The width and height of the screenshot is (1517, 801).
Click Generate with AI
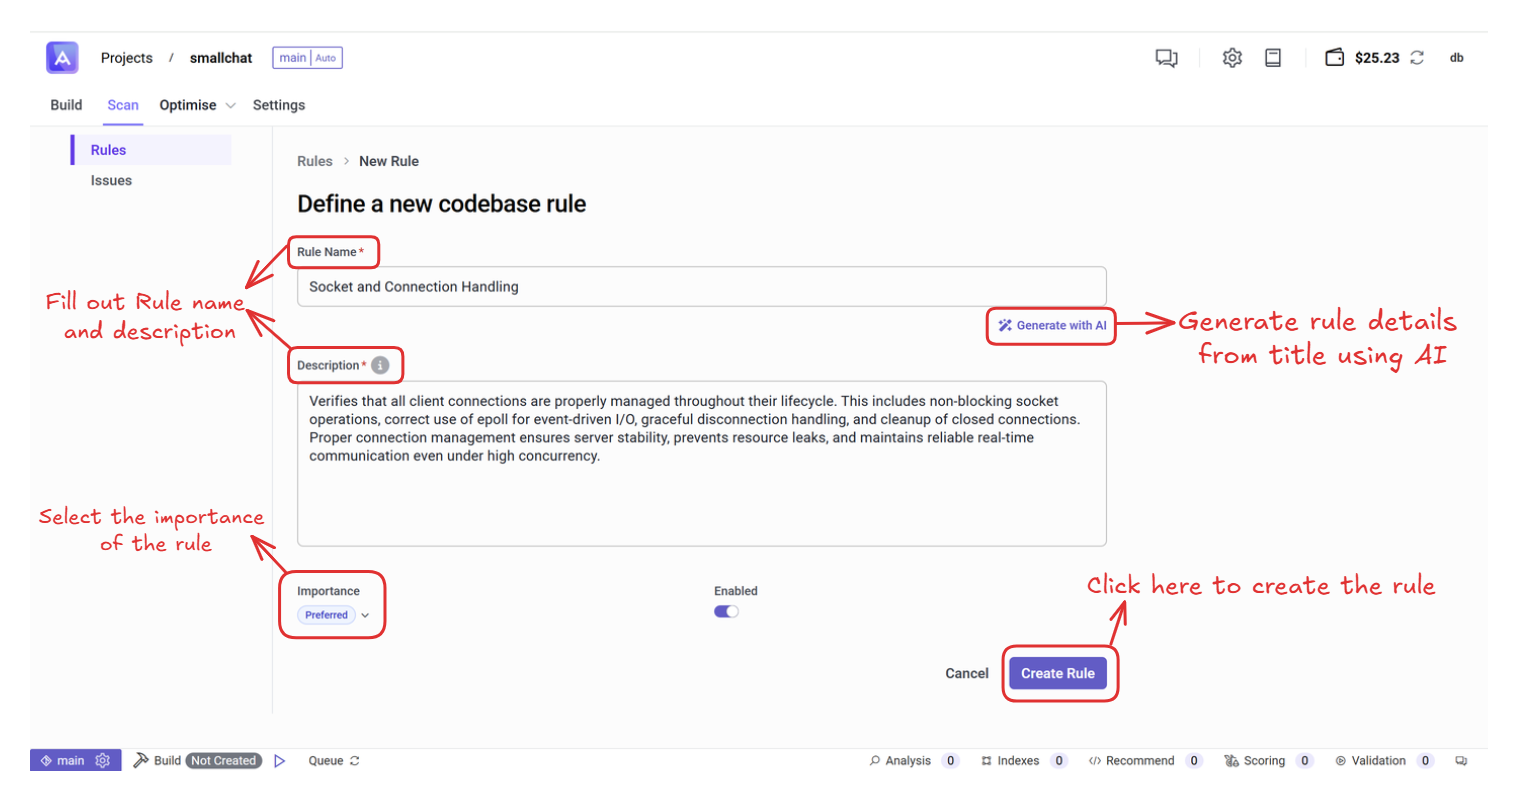tap(1052, 325)
